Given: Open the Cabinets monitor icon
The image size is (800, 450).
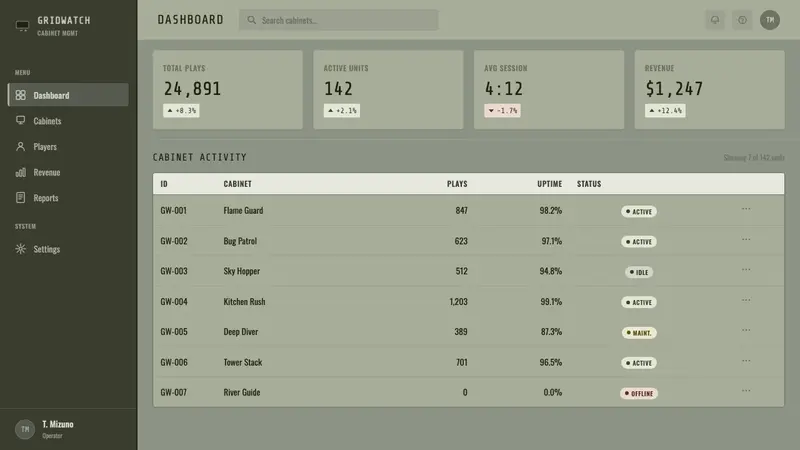Looking at the screenshot, I should point(20,120).
